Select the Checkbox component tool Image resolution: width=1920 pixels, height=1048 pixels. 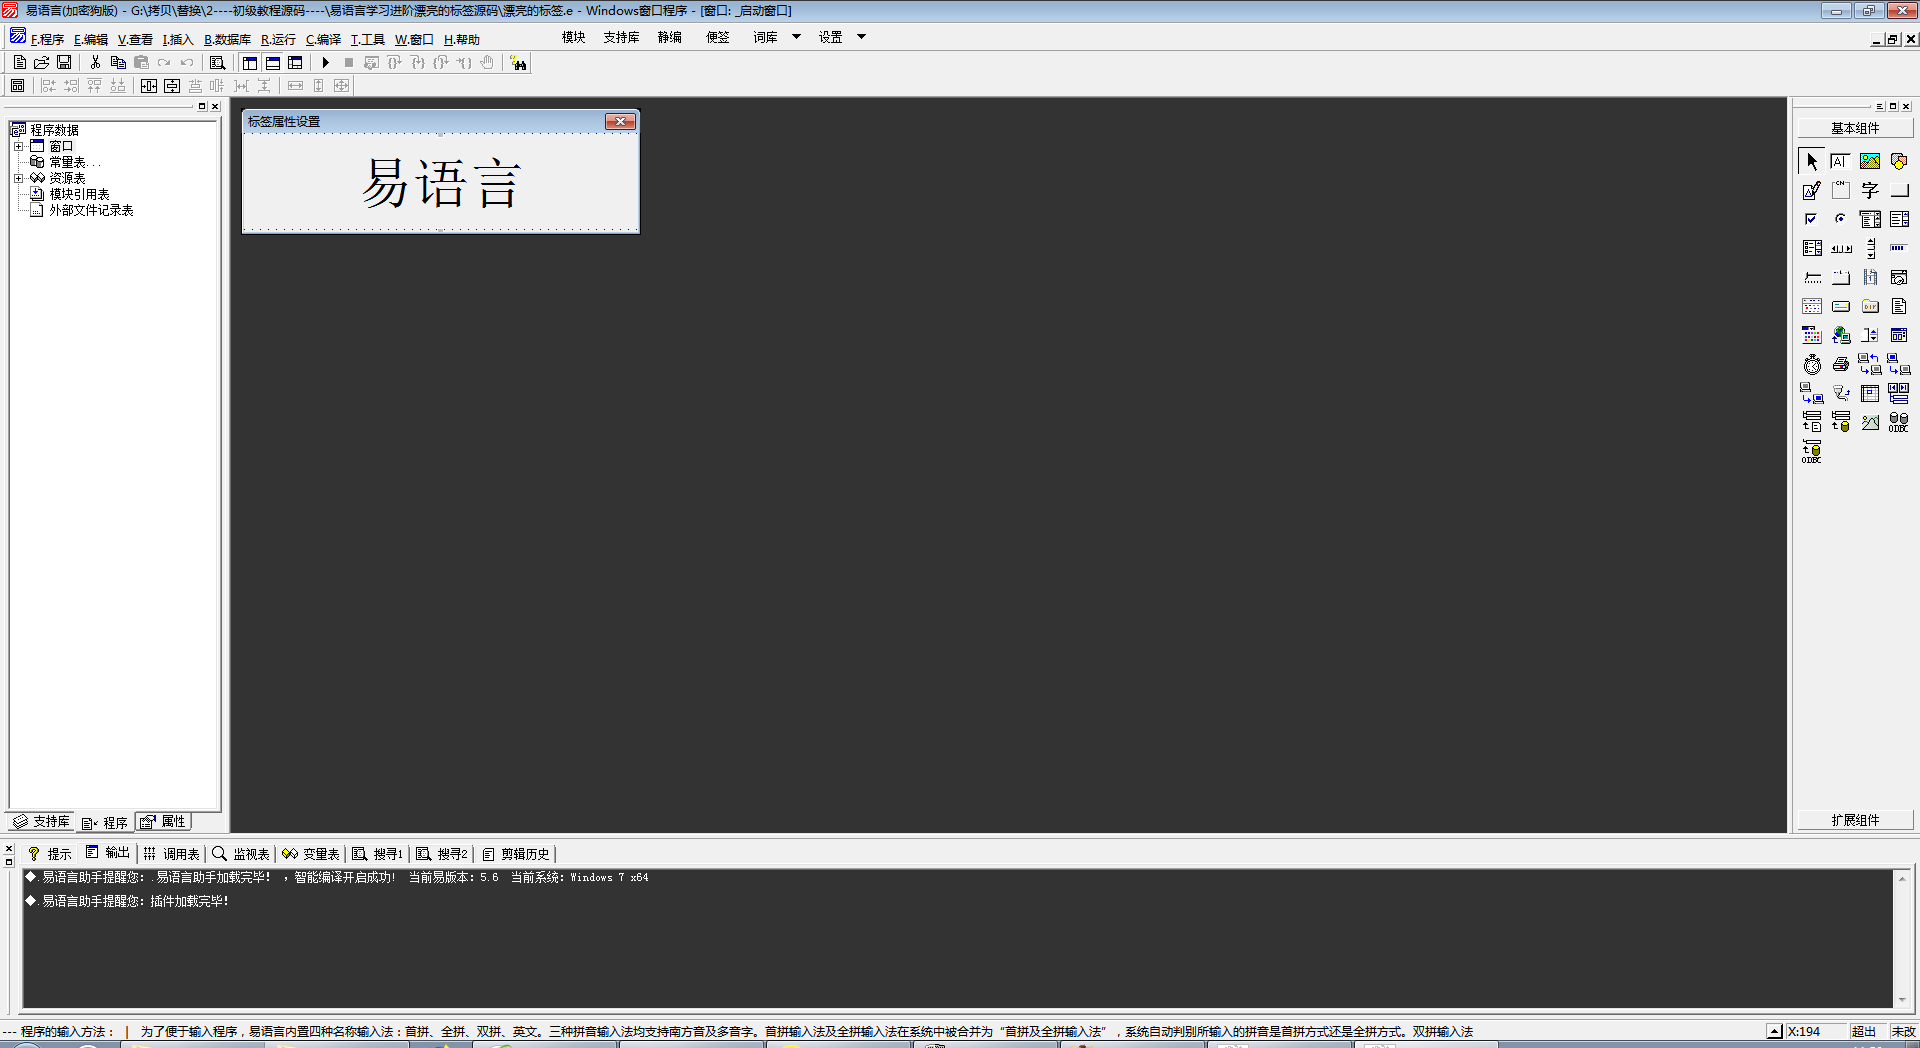1812,219
